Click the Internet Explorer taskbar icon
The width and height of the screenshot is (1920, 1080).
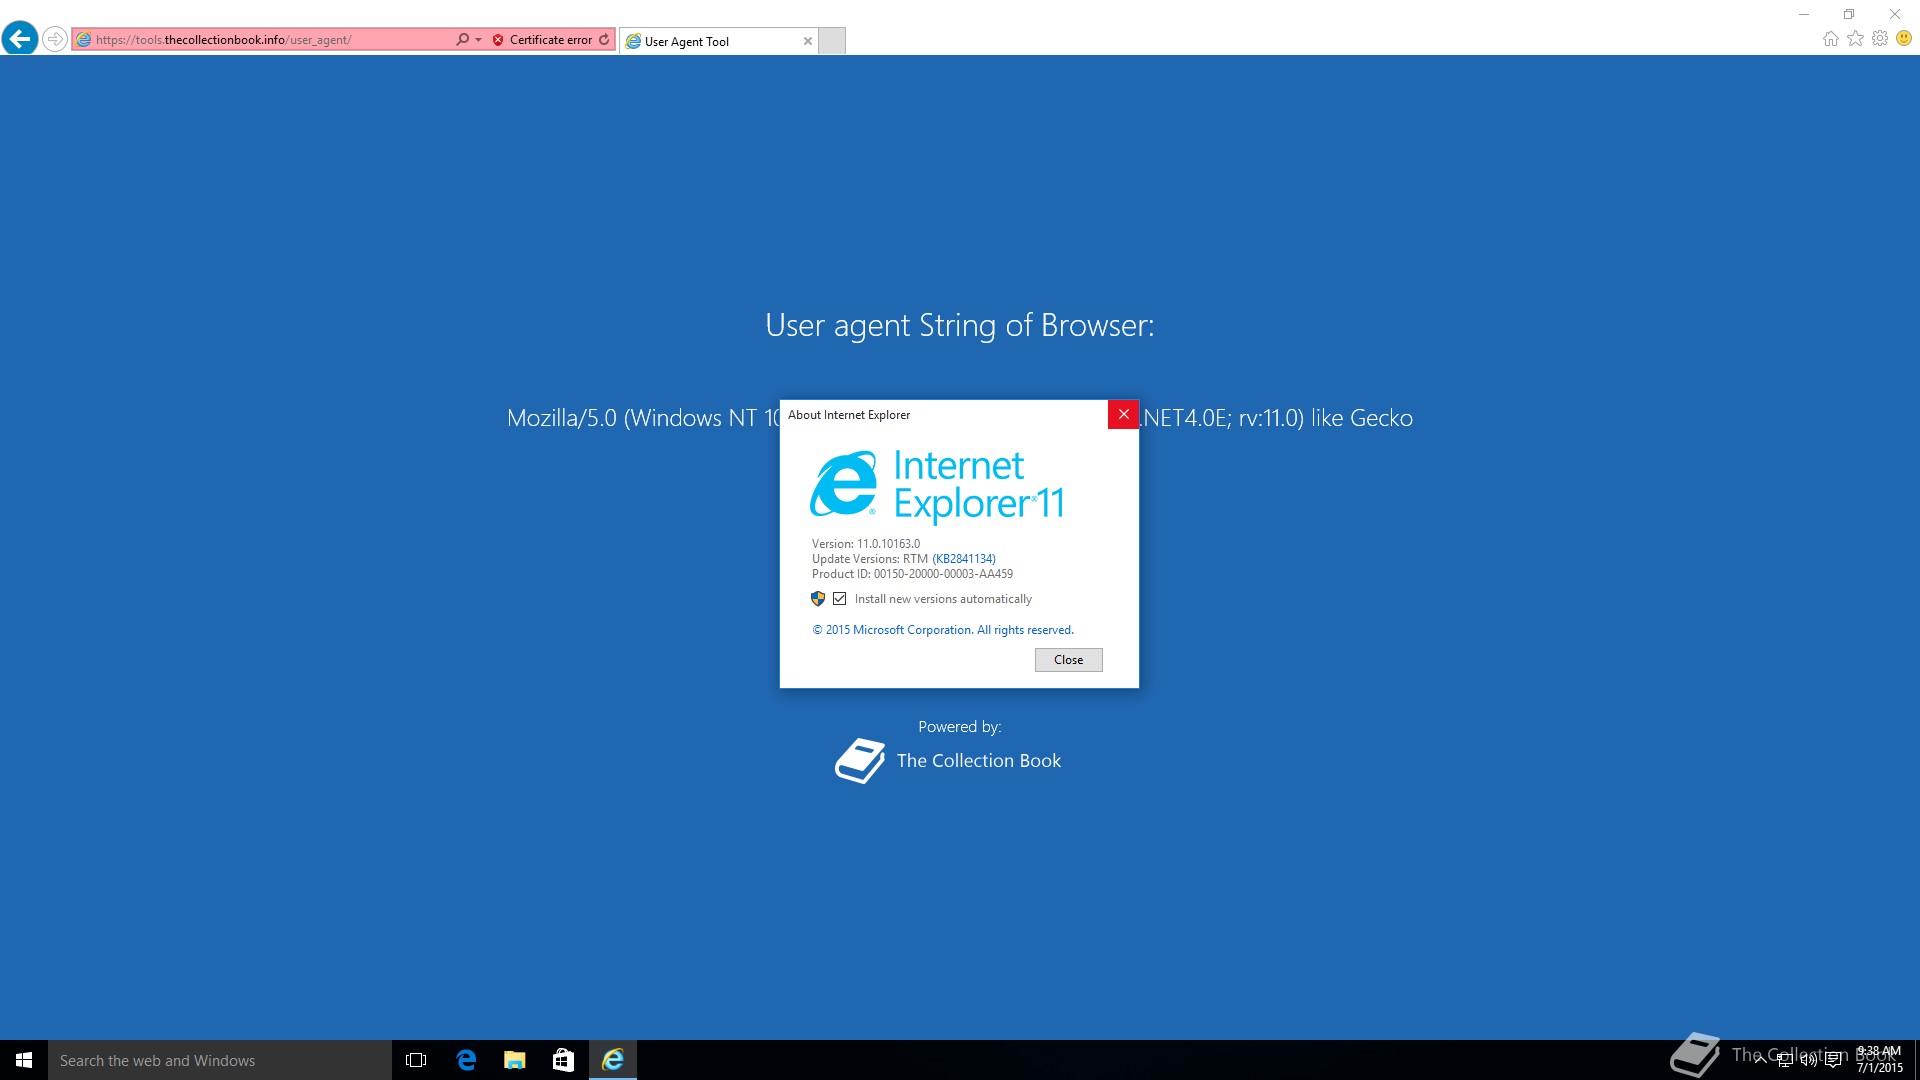pos(613,1060)
